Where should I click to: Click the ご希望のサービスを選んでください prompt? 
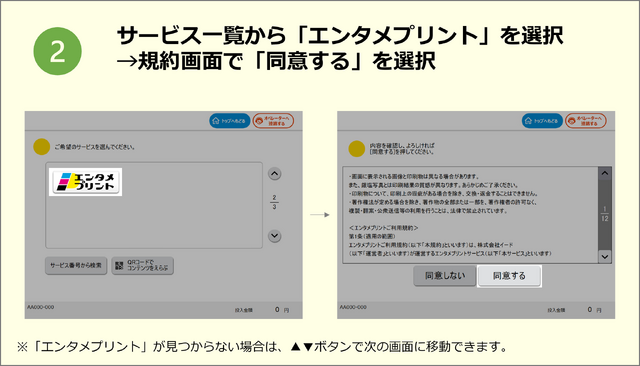pyautogui.click(x=95, y=147)
